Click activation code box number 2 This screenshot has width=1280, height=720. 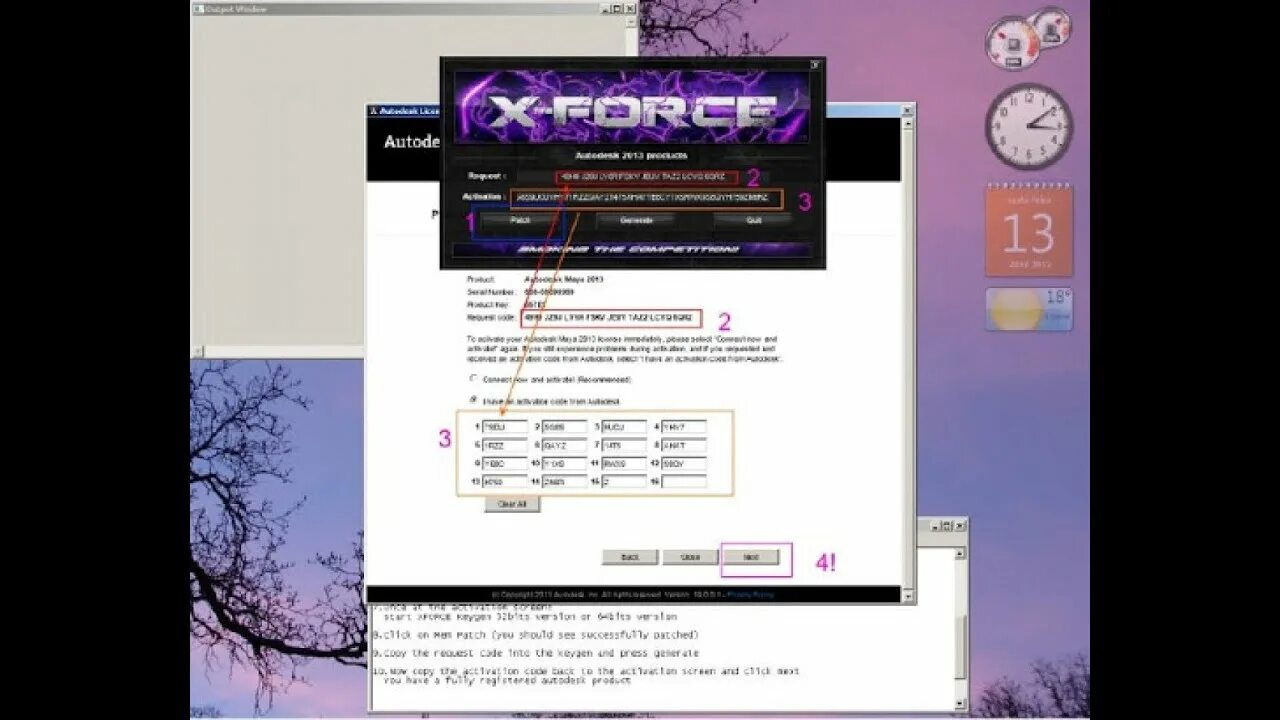(565, 427)
